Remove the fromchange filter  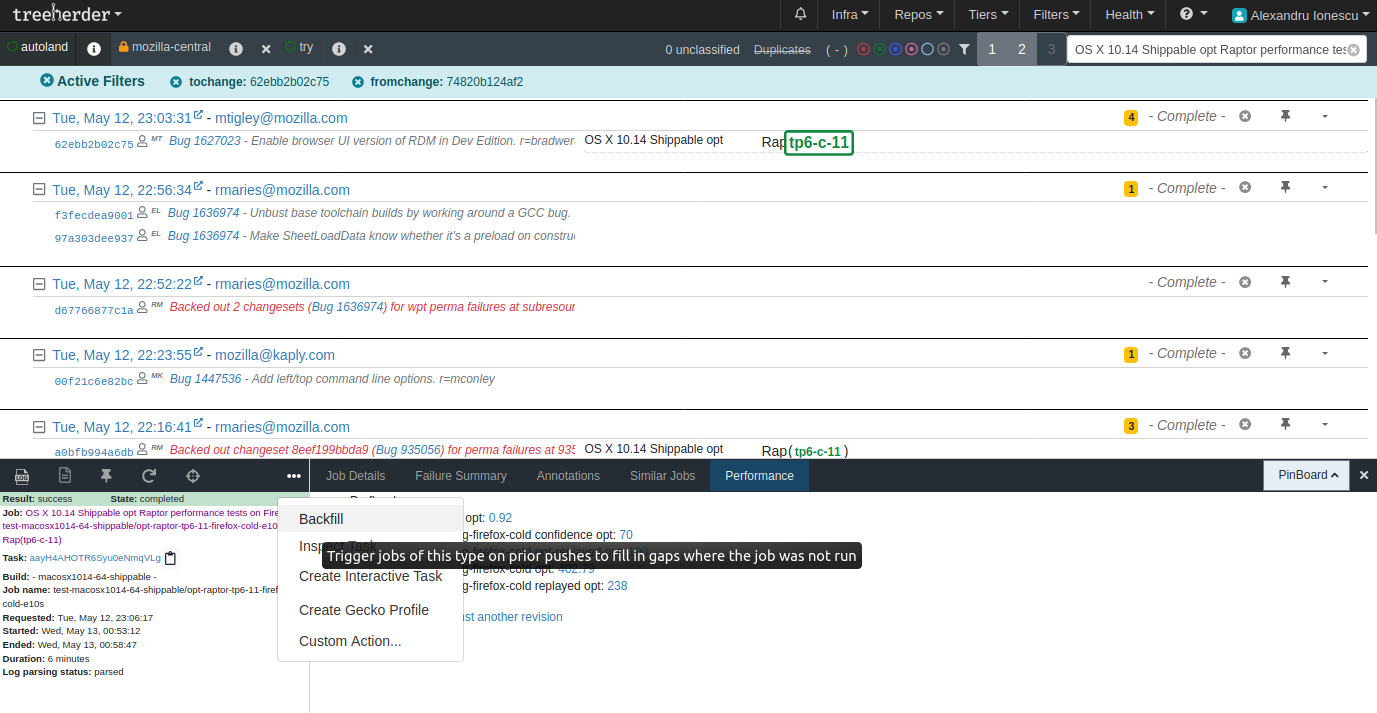coord(358,82)
